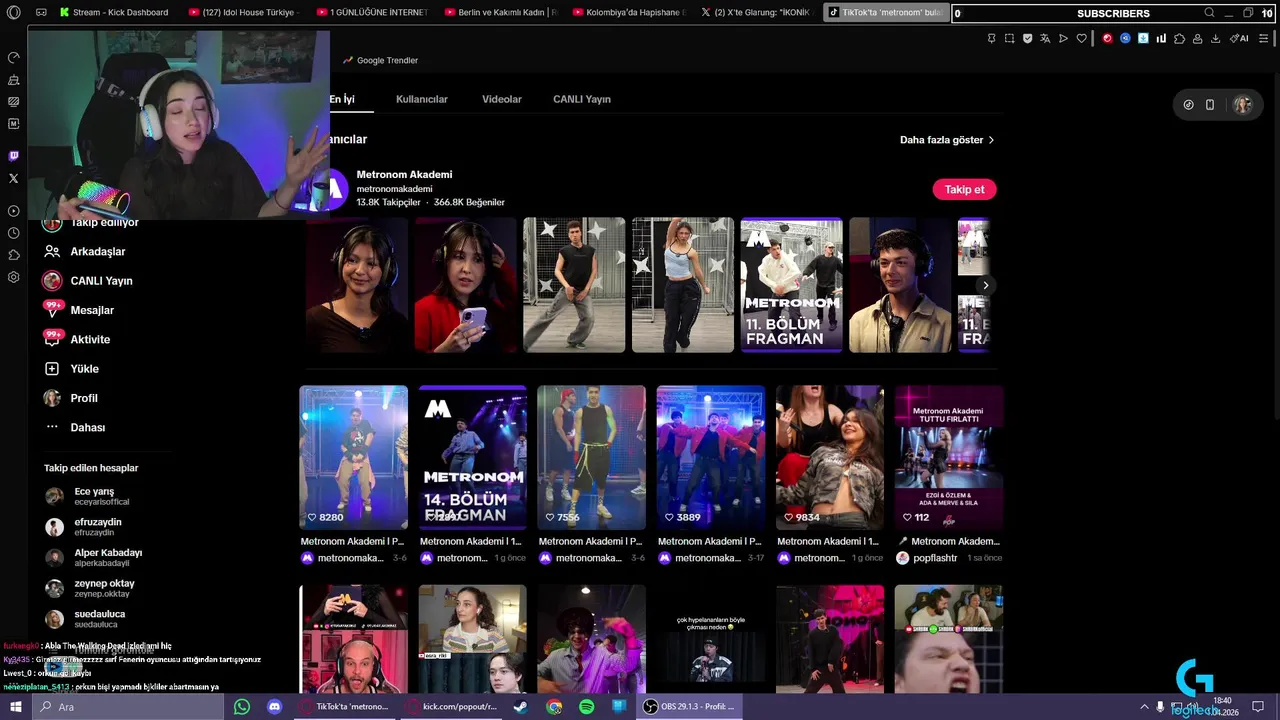Switch to the Kullanıcılar tab

click(x=421, y=99)
